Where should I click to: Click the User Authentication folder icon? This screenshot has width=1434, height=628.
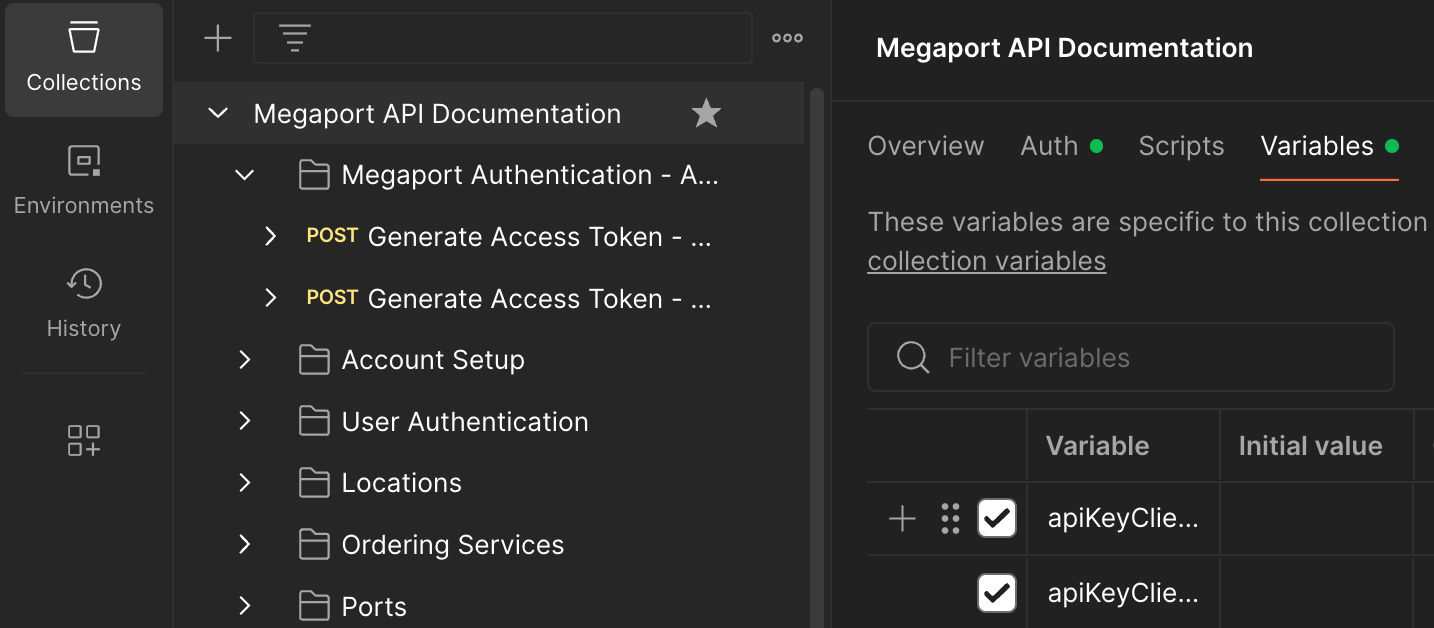tap(314, 422)
